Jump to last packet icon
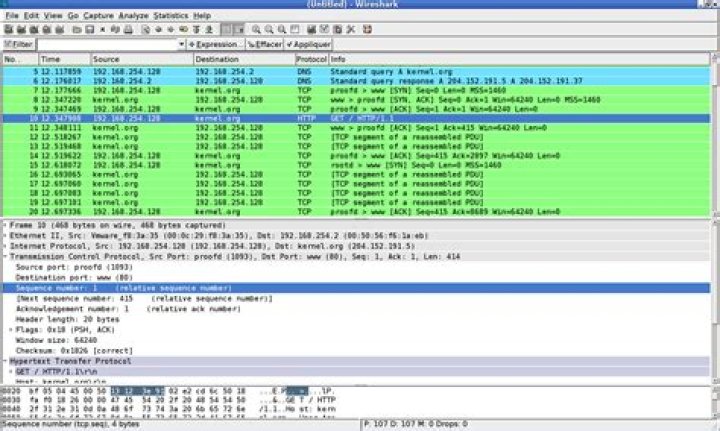The width and height of the screenshot is (720, 431). 209,29
